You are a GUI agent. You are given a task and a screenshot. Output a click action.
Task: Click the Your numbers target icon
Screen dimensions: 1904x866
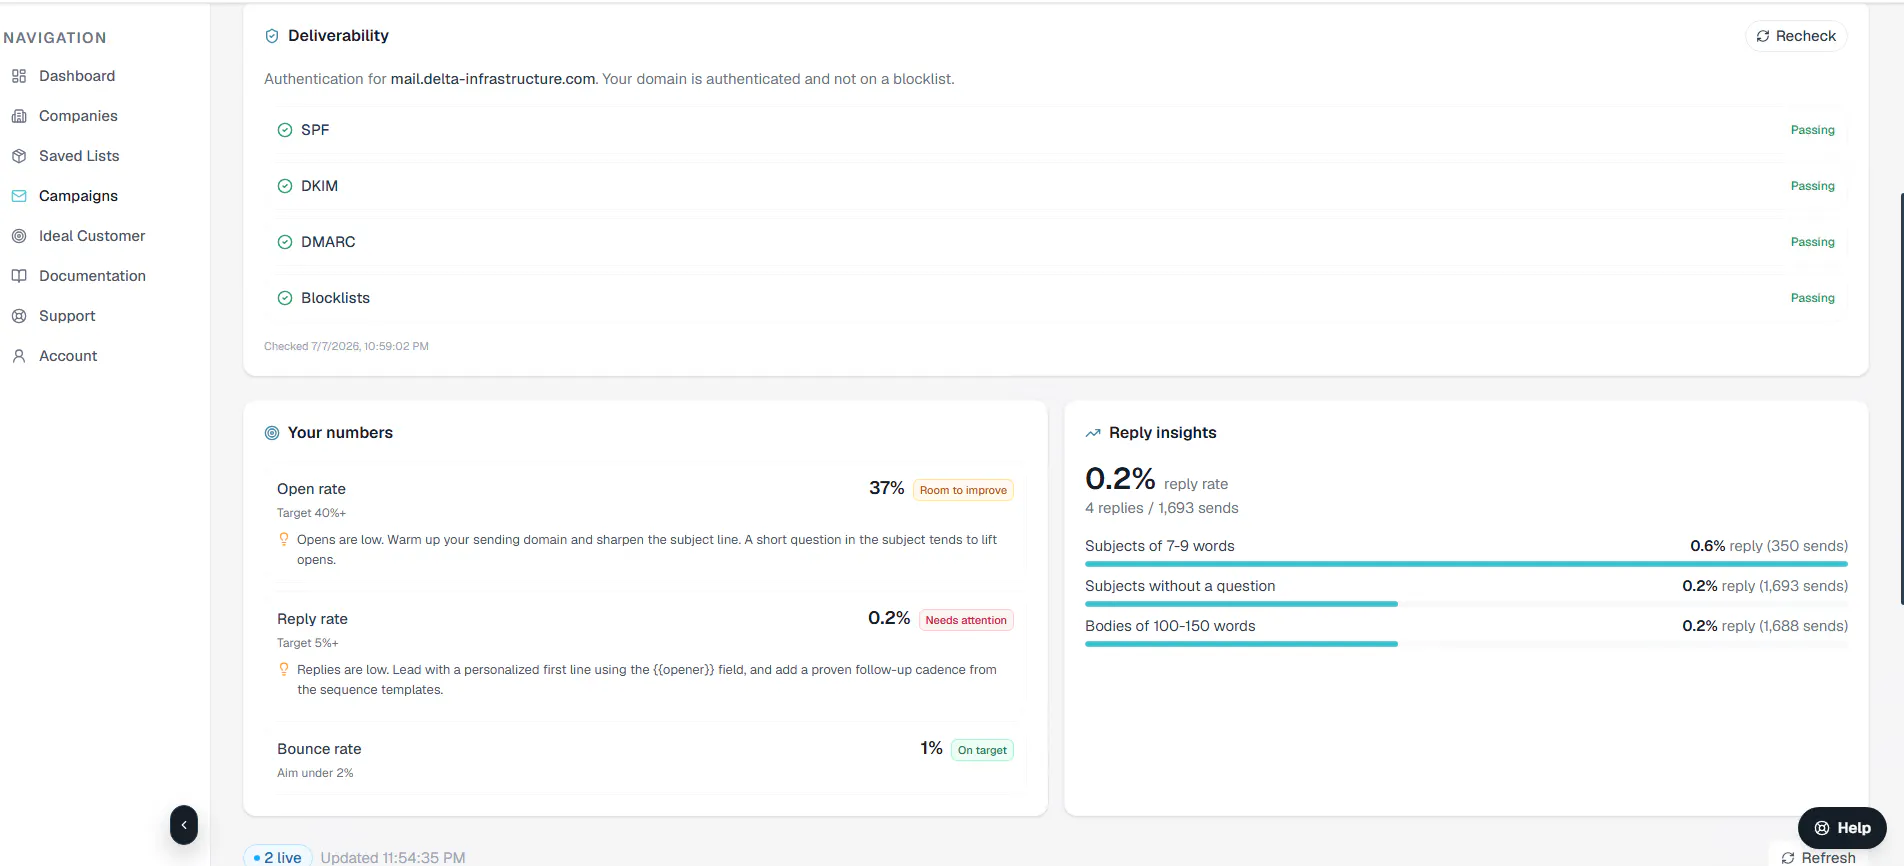[272, 433]
